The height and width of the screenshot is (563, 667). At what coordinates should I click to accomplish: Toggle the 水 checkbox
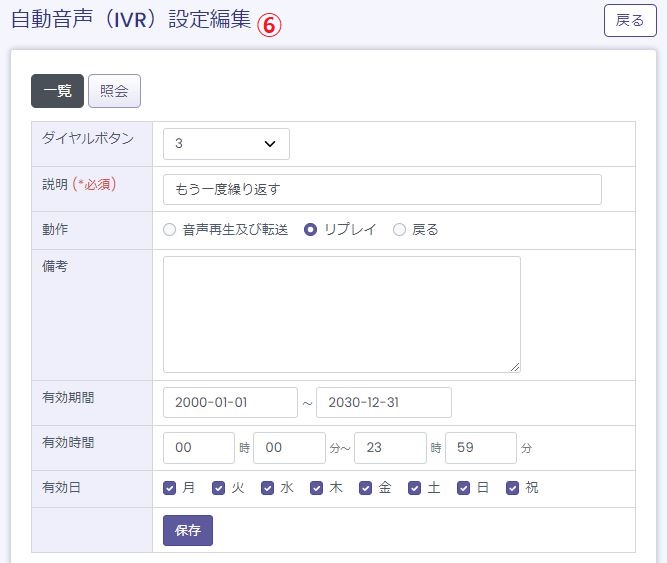(x=268, y=489)
